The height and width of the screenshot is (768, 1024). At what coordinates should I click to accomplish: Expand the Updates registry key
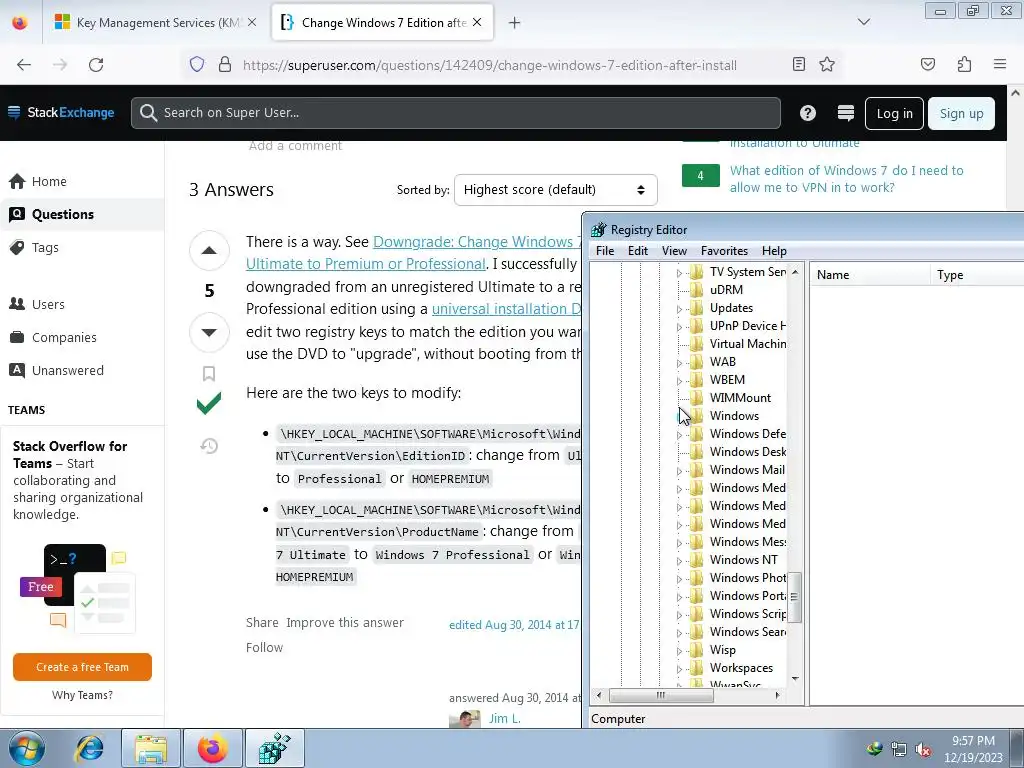[x=679, y=308]
